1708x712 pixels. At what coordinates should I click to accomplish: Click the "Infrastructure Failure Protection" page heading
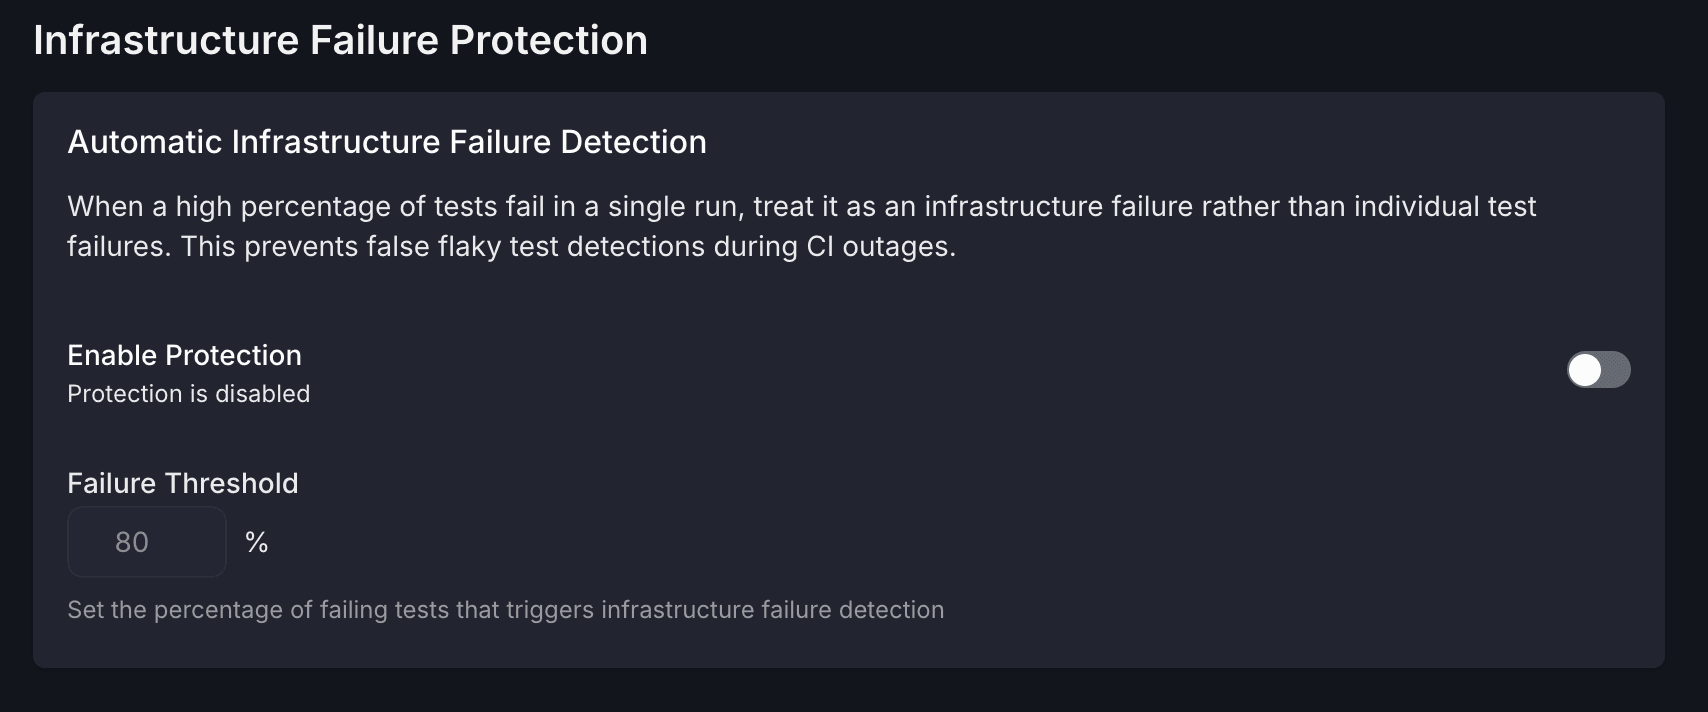340,41
